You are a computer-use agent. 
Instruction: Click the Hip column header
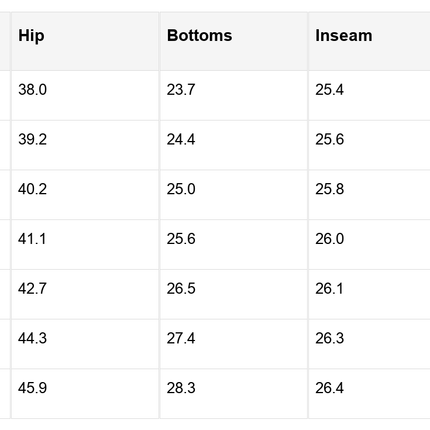point(31,36)
